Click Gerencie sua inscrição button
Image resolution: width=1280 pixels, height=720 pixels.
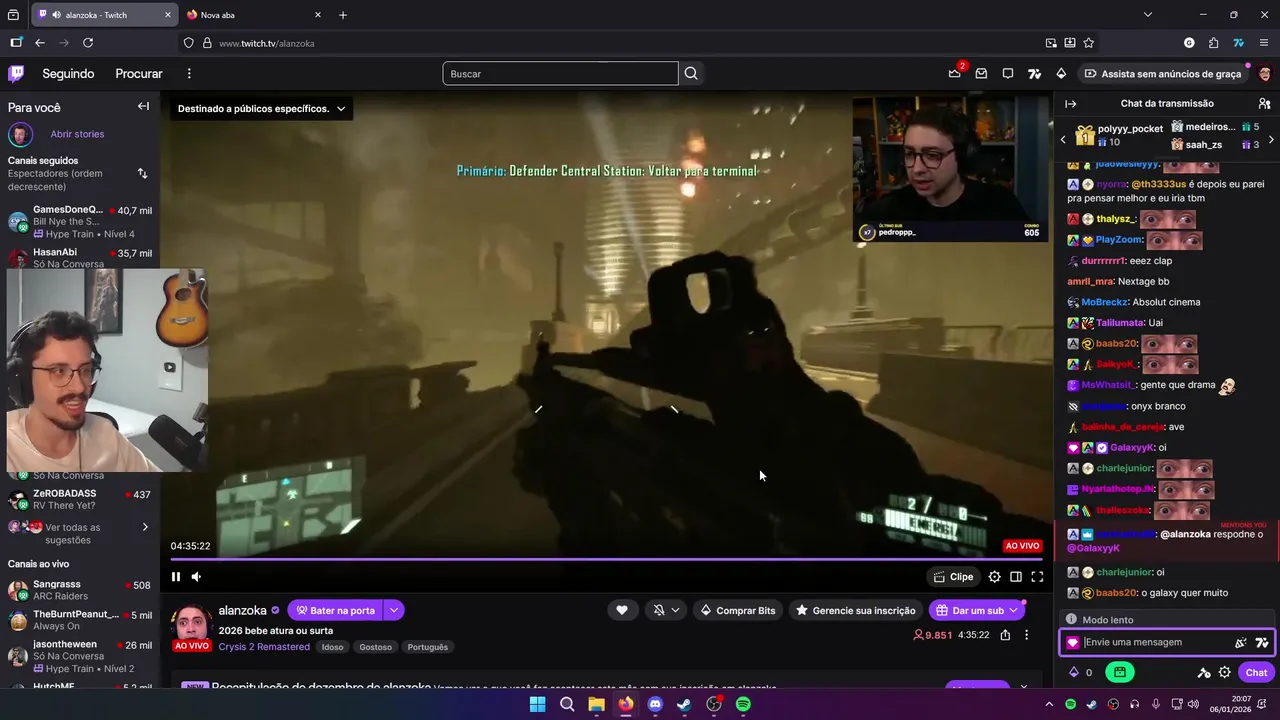click(x=855, y=610)
